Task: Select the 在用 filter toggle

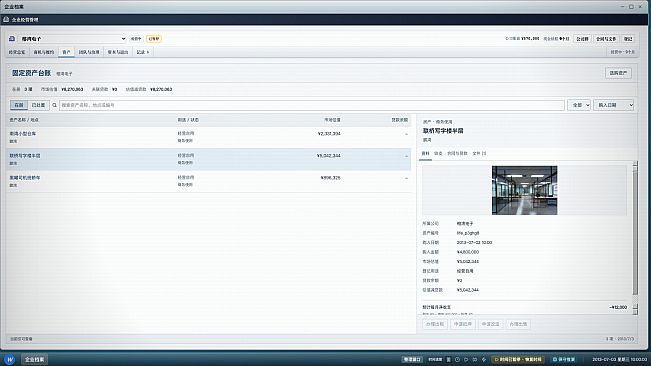Action: [19, 105]
